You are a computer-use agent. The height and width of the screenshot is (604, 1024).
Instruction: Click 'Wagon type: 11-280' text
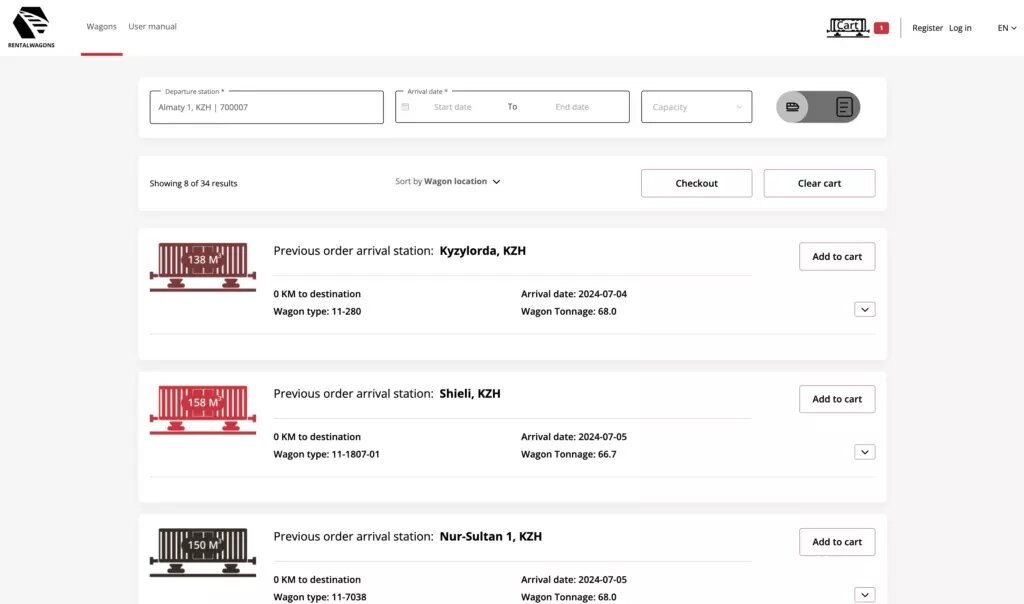pyautogui.click(x=317, y=311)
